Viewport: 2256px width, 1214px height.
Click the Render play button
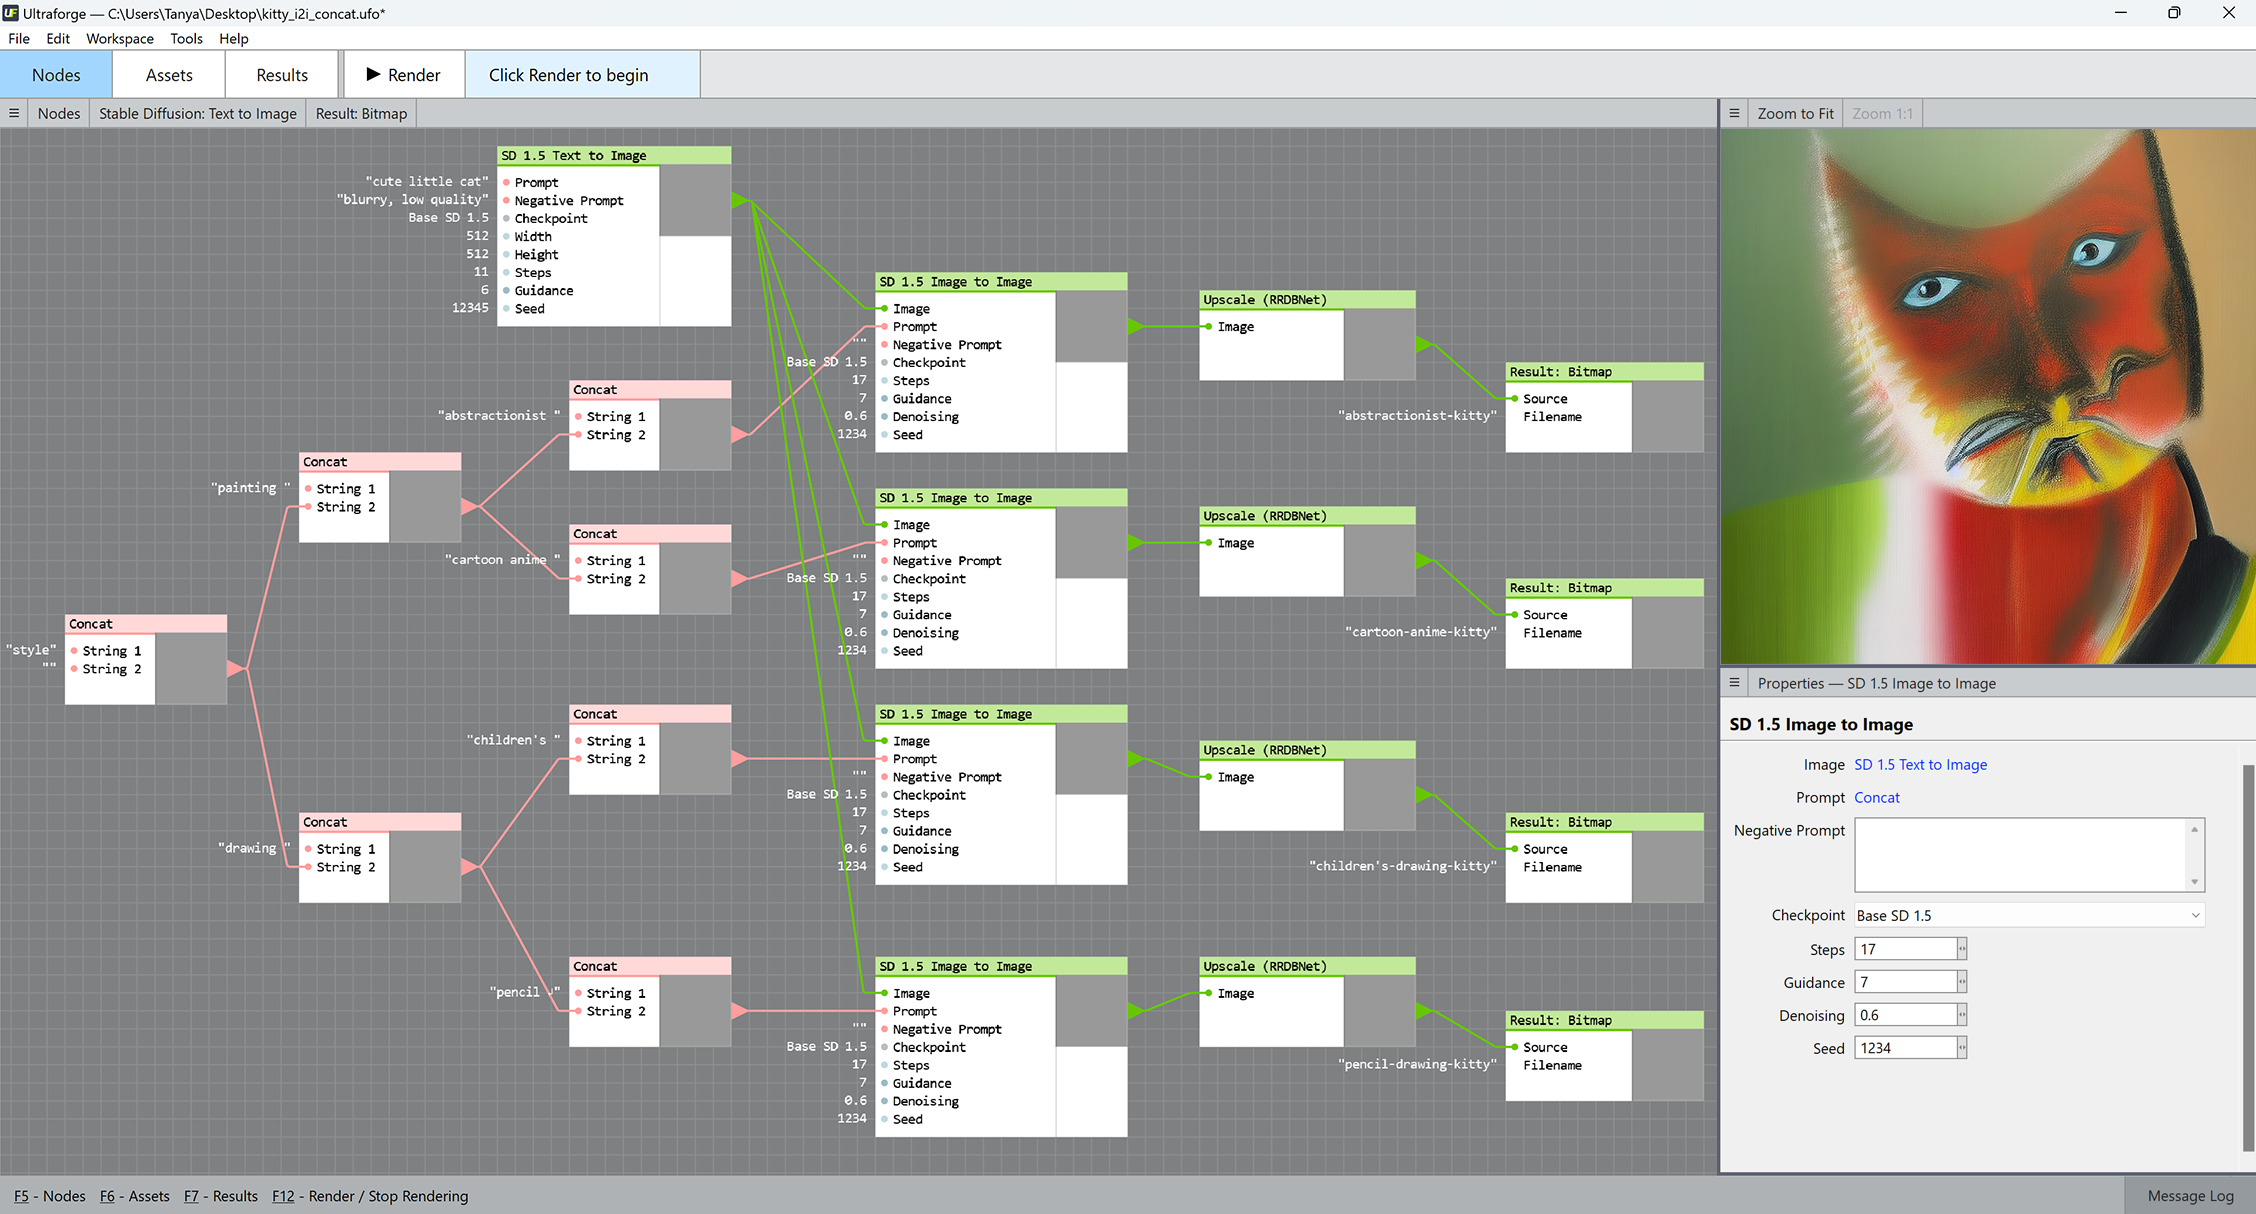click(x=404, y=75)
